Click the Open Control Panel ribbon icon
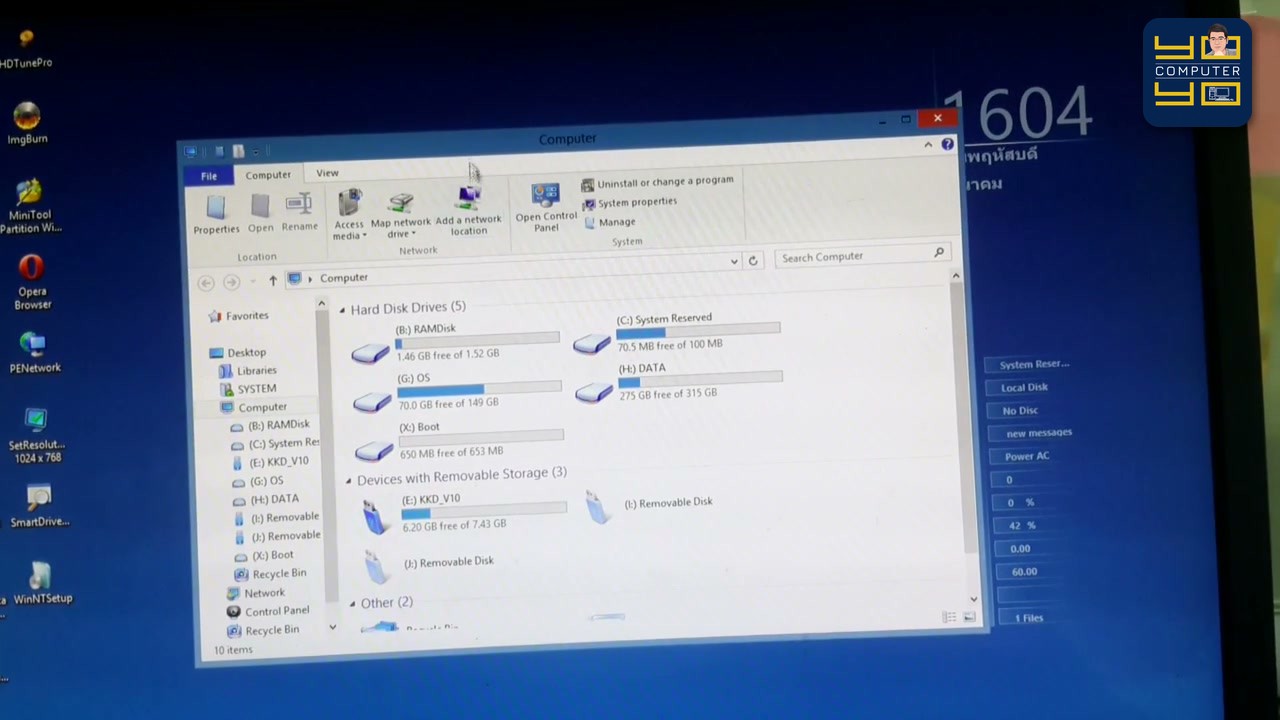Image resolution: width=1280 pixels, height=720 pixels. pyautogui.click(x=546, y=207)
